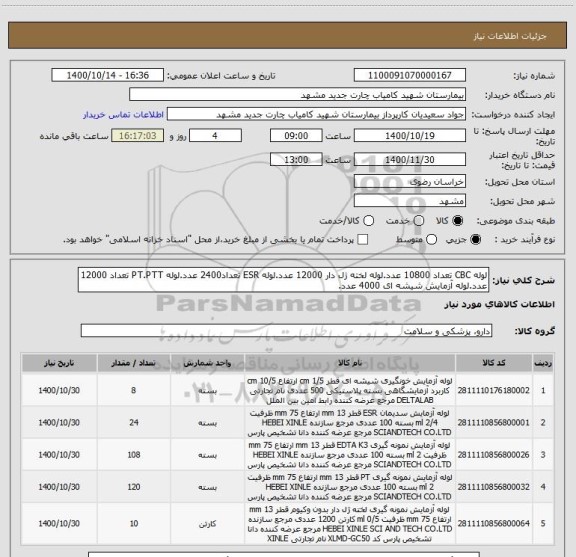
Task: Select the متوسط purchase type radio
Action: click(431, 240)
